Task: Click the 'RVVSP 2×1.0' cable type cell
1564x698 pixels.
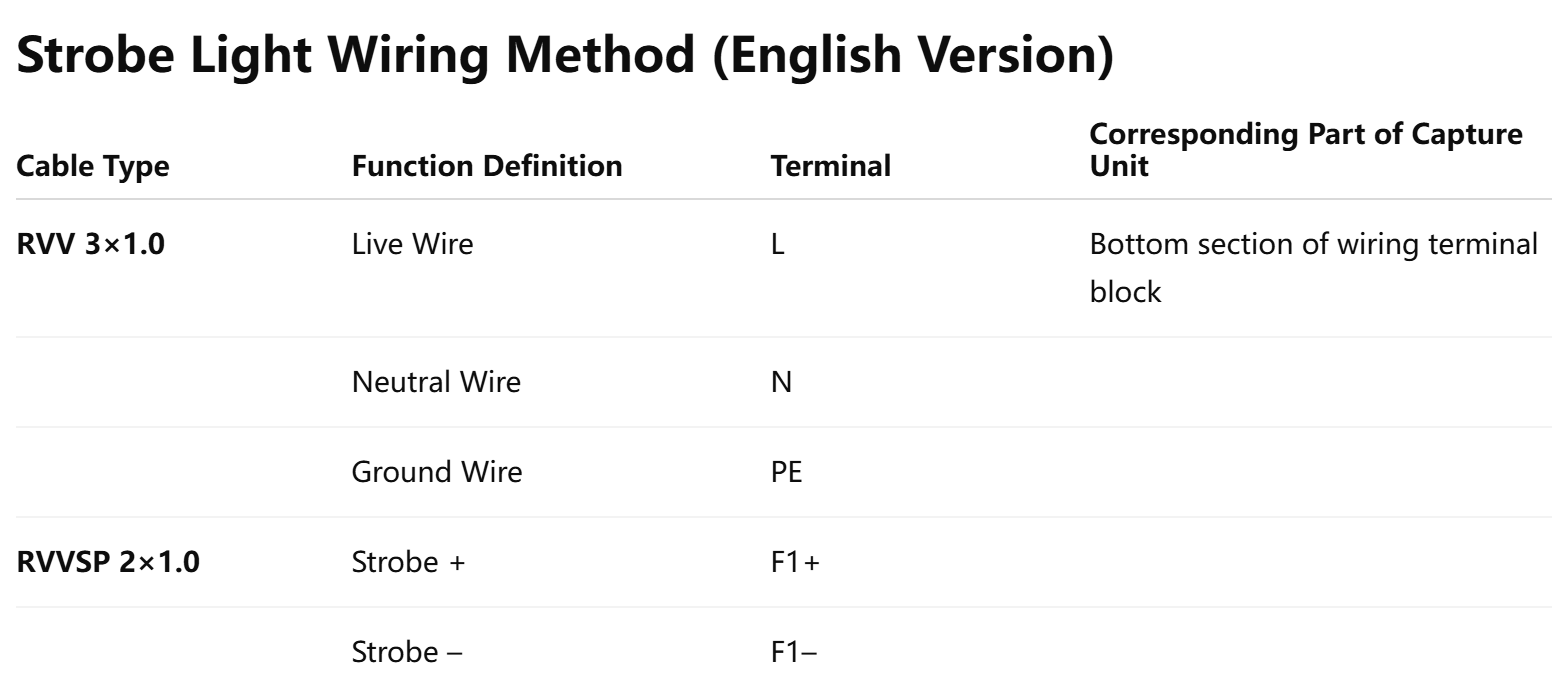Action: 108,562
